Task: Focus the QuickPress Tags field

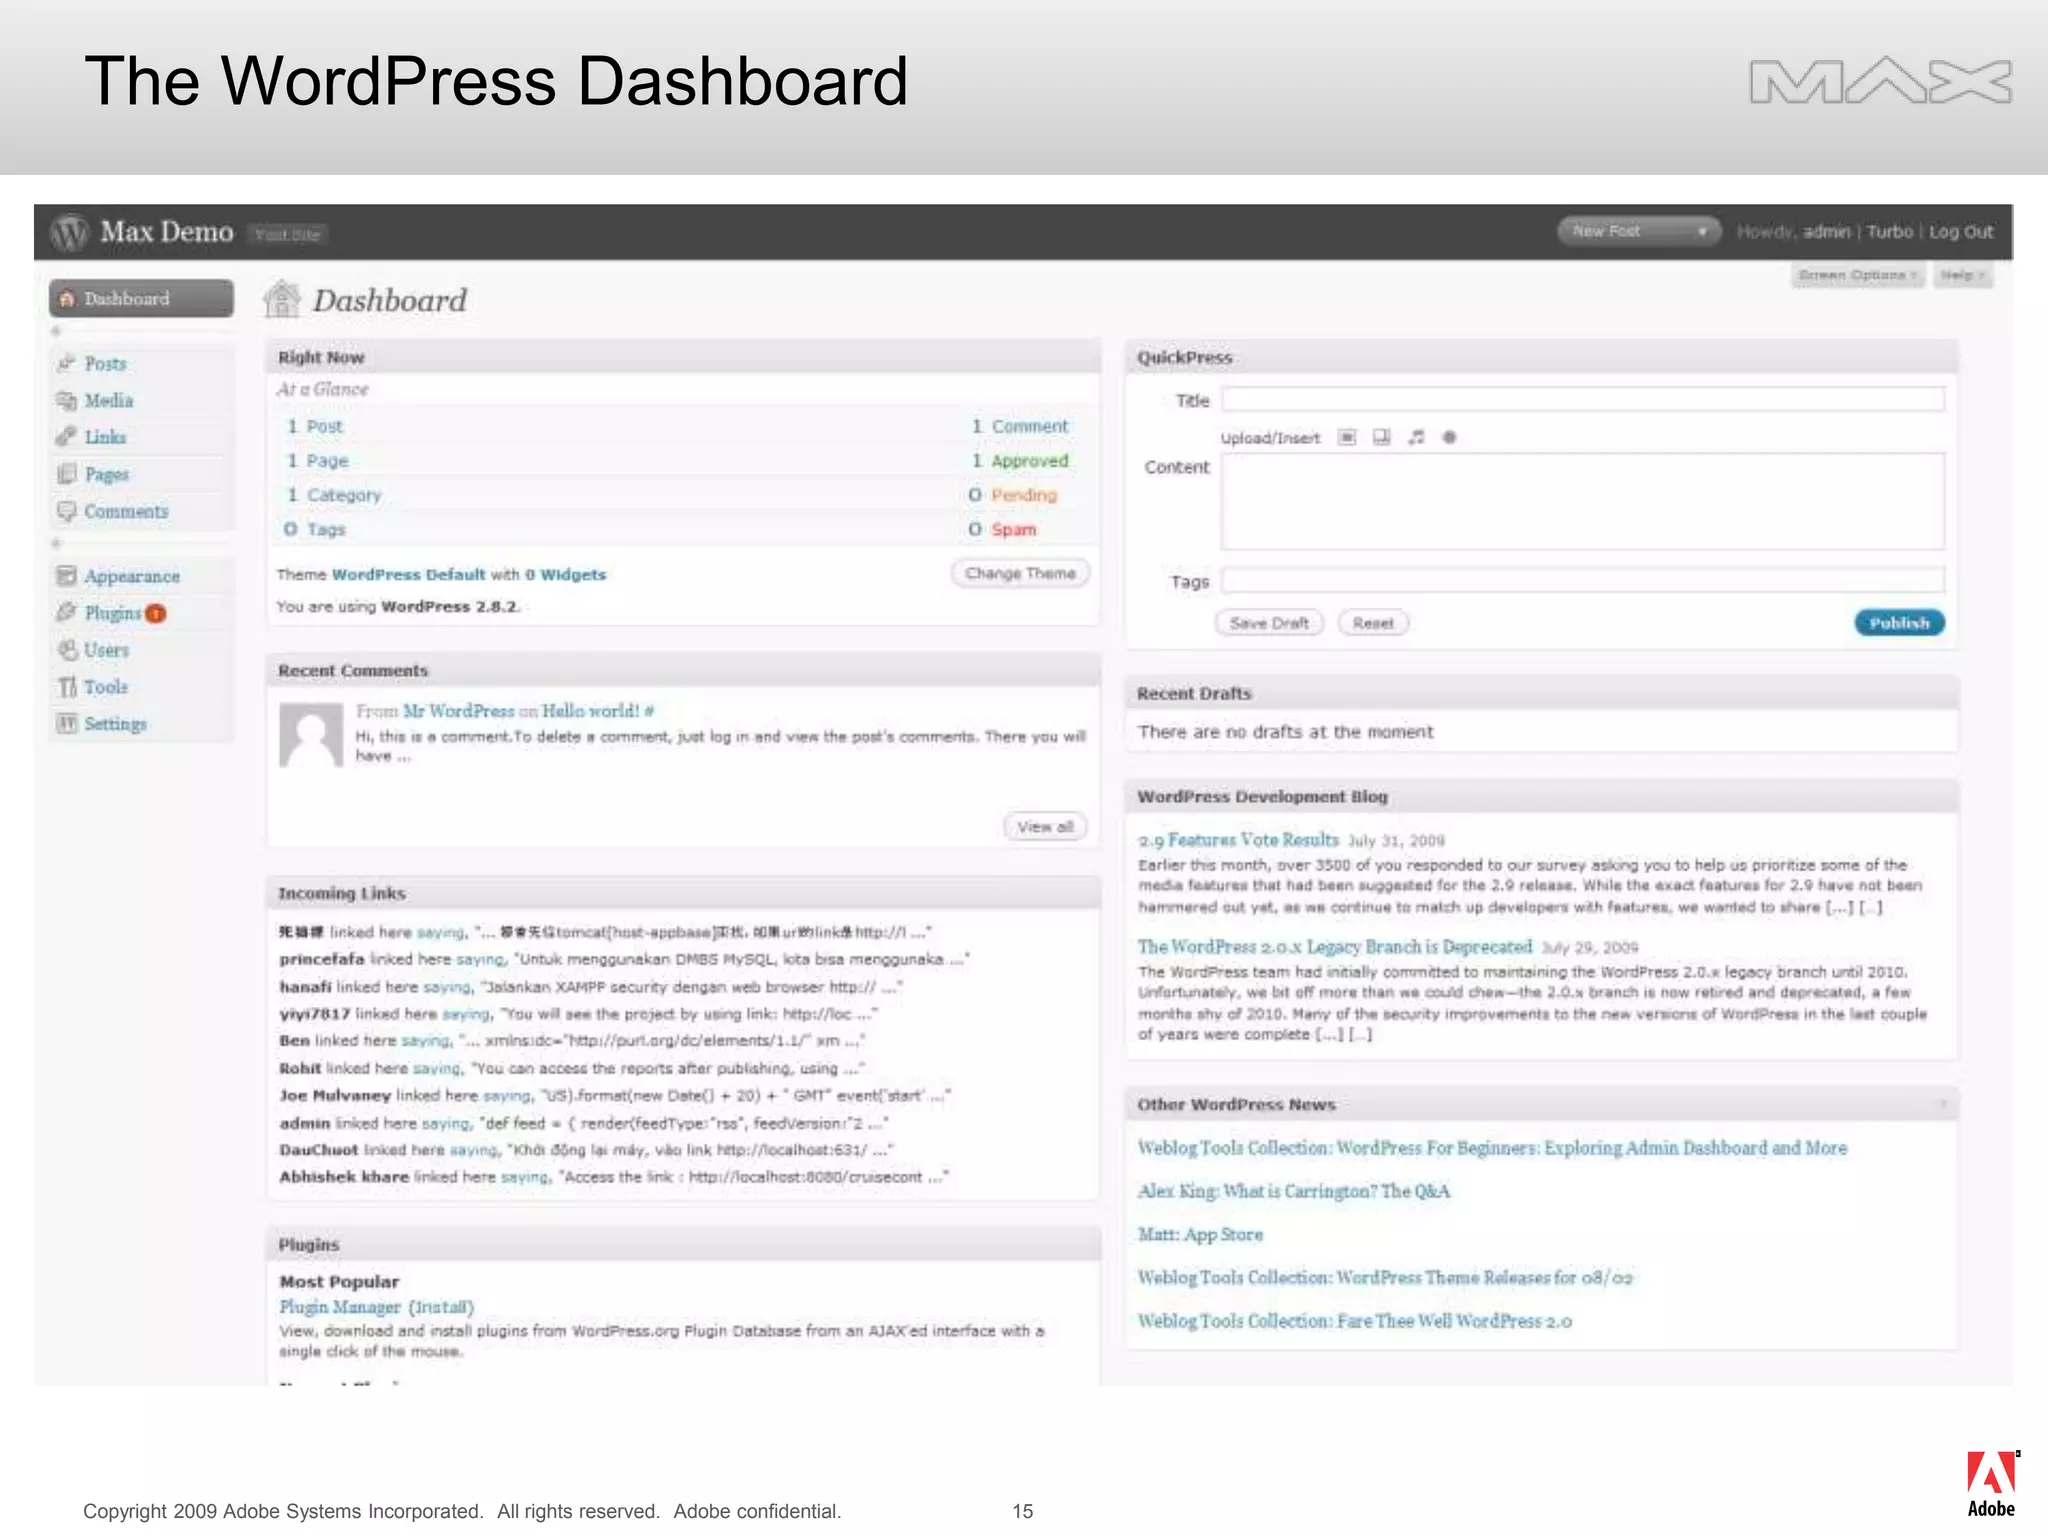Action: click(1583, 580)
